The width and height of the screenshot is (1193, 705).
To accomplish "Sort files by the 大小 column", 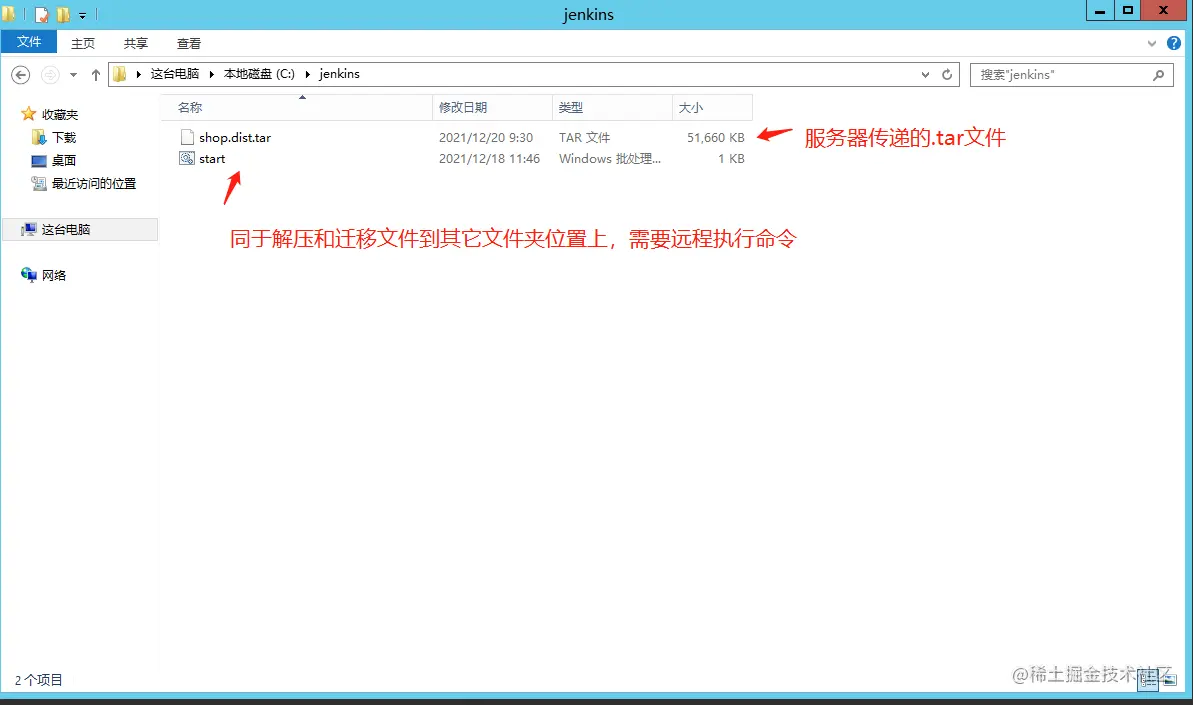I will point(712,107).
